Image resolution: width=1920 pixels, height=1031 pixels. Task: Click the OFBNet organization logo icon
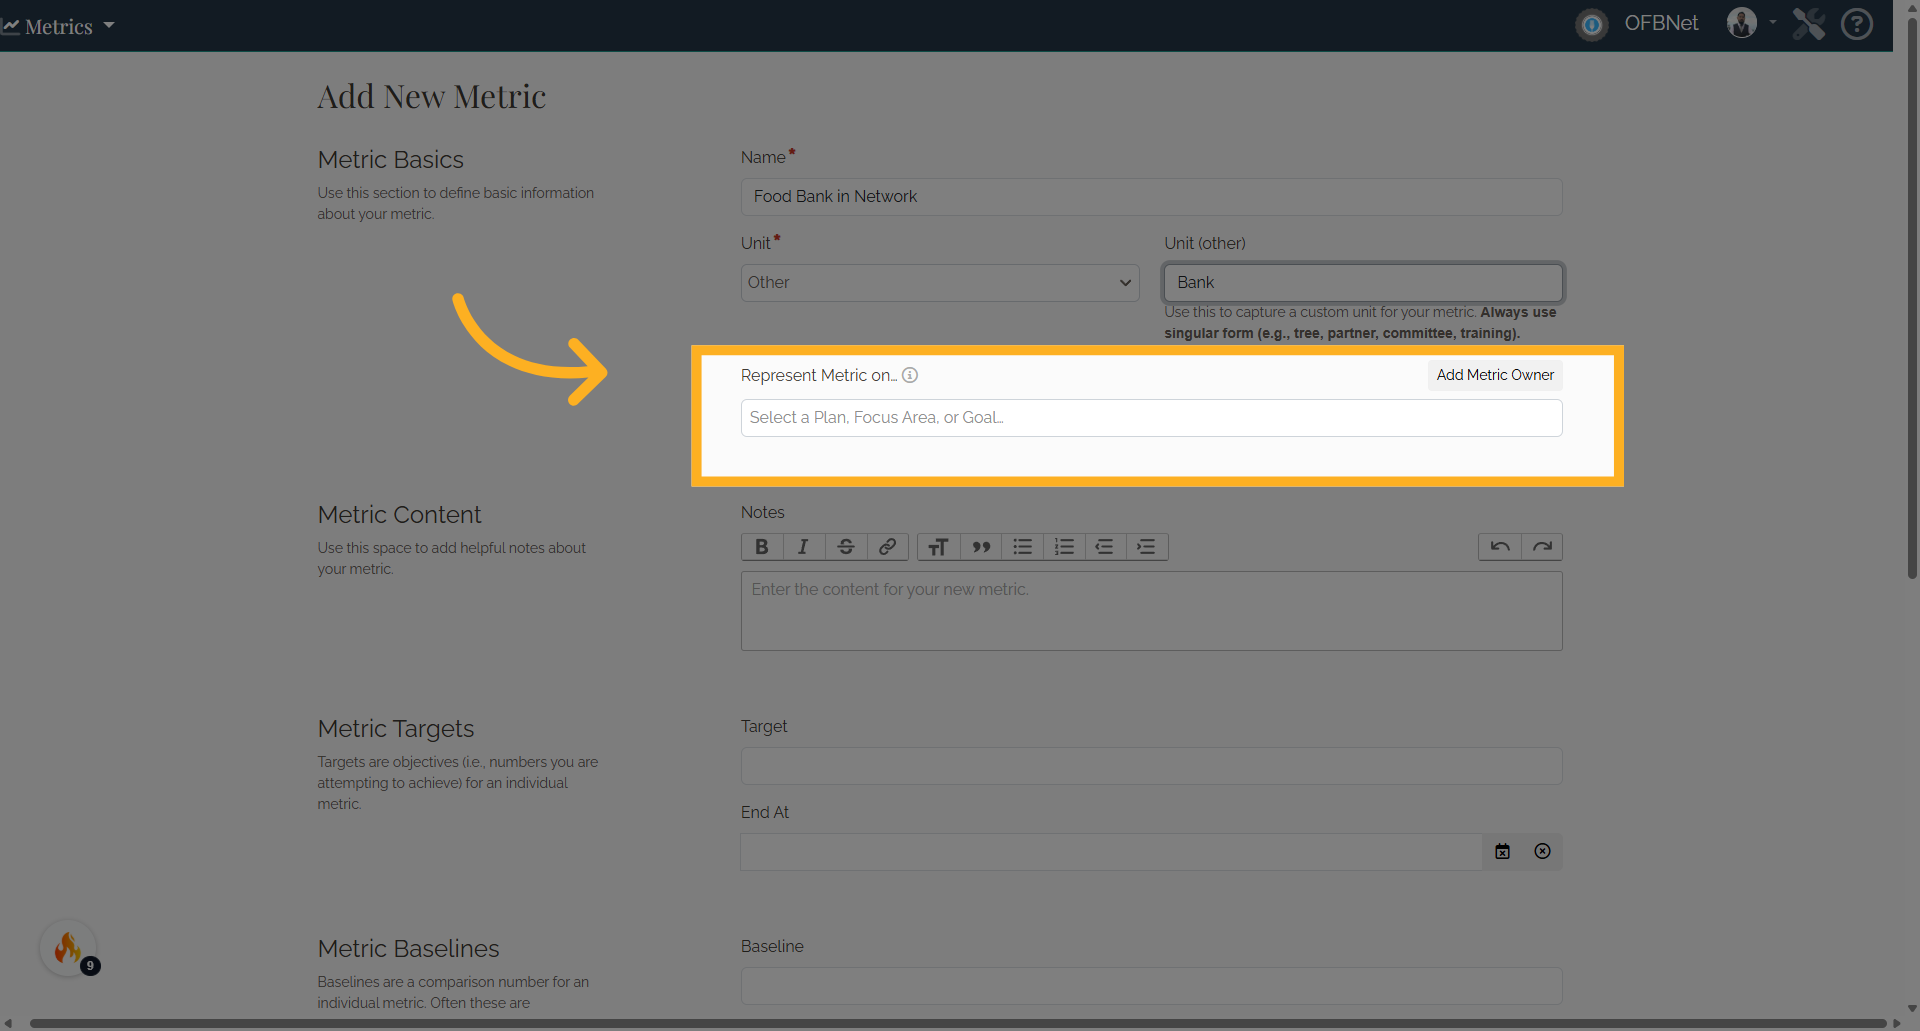click(1592, 24)
